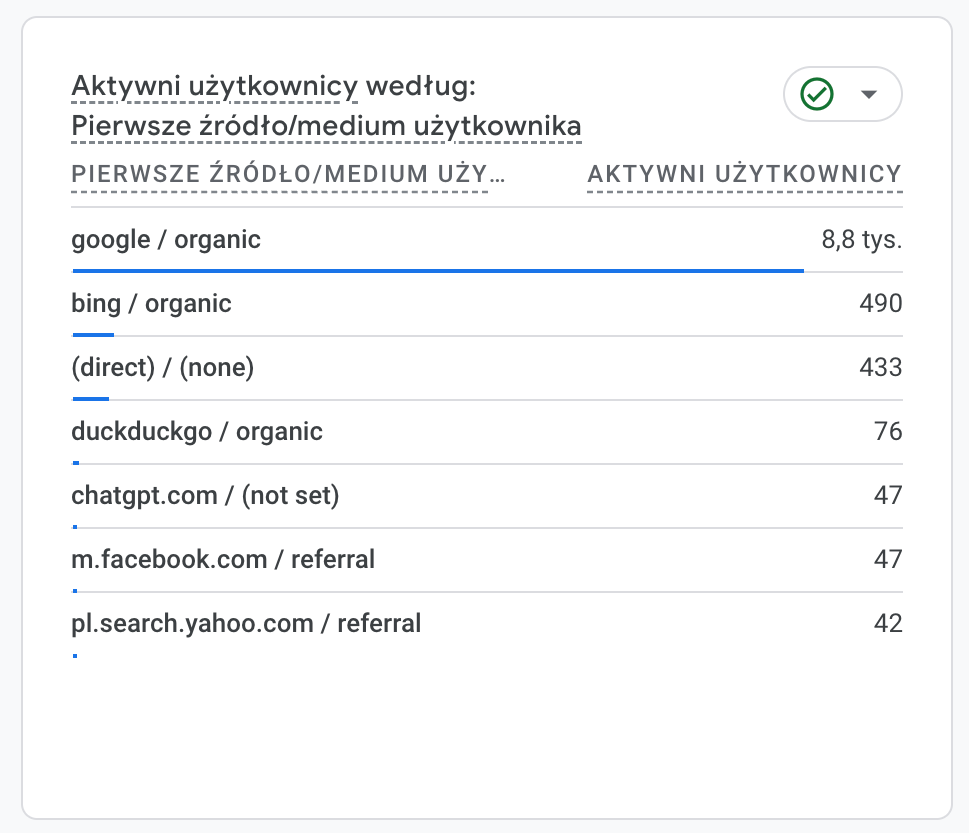Select the '(direct) / (none)' row label
Image resolution: width=969 pixels, height=833 pixels.
pos(163,368)
